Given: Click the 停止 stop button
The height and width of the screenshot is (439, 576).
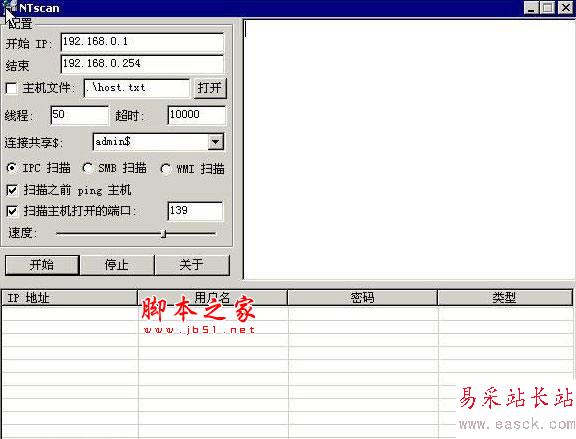Looking at the screenshot, I should point(117,265).
